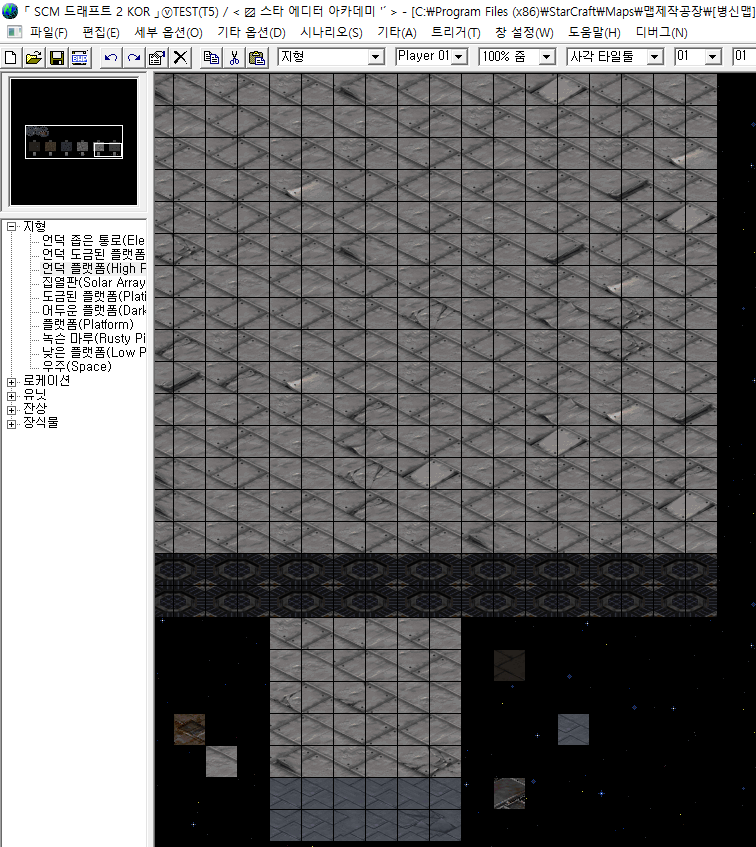Click the Undo arrow icon
Viewport: 756px width, 847px height.
point(111,57)
